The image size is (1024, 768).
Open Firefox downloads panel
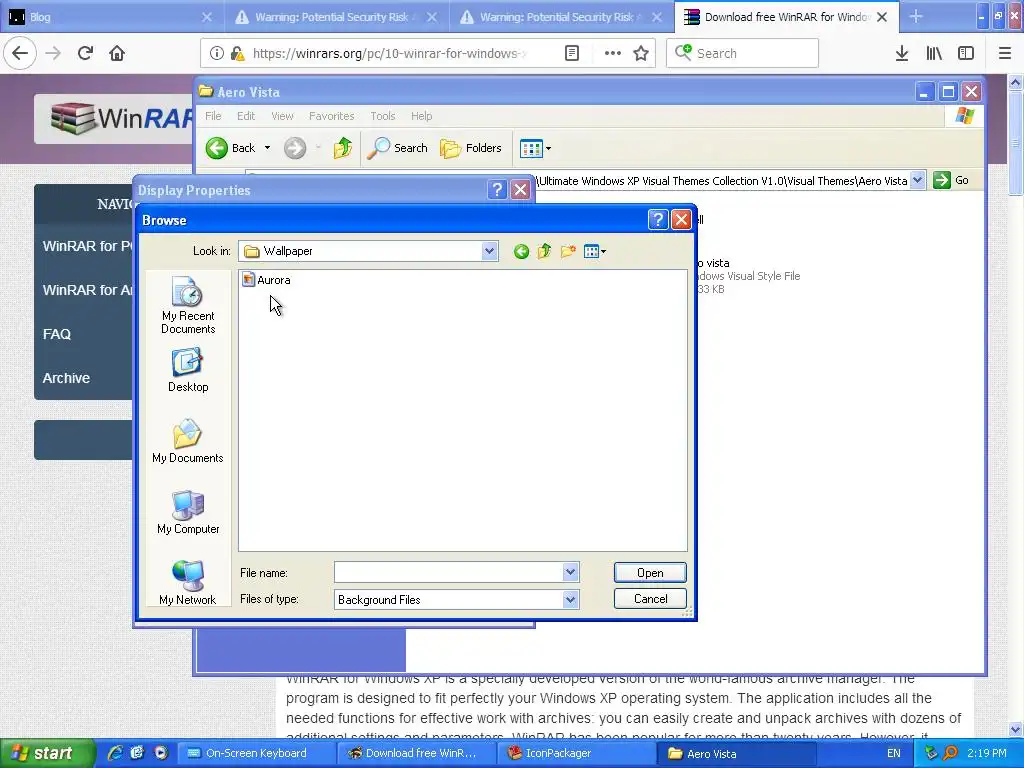click(x=902, y=54)
